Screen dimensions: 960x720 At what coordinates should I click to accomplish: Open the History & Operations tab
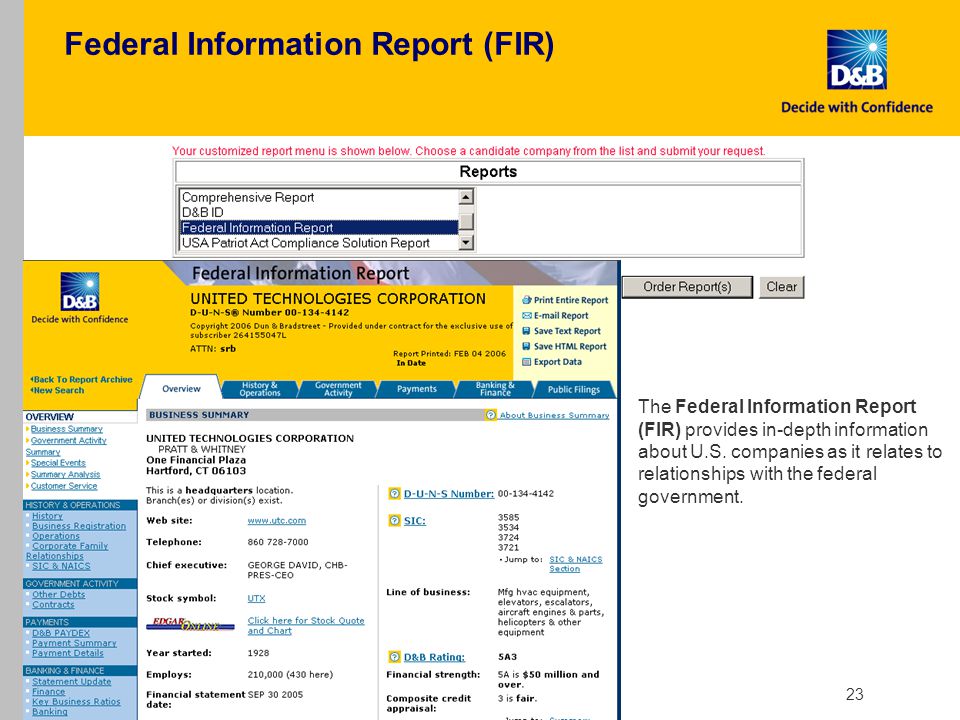pos(260,389)
